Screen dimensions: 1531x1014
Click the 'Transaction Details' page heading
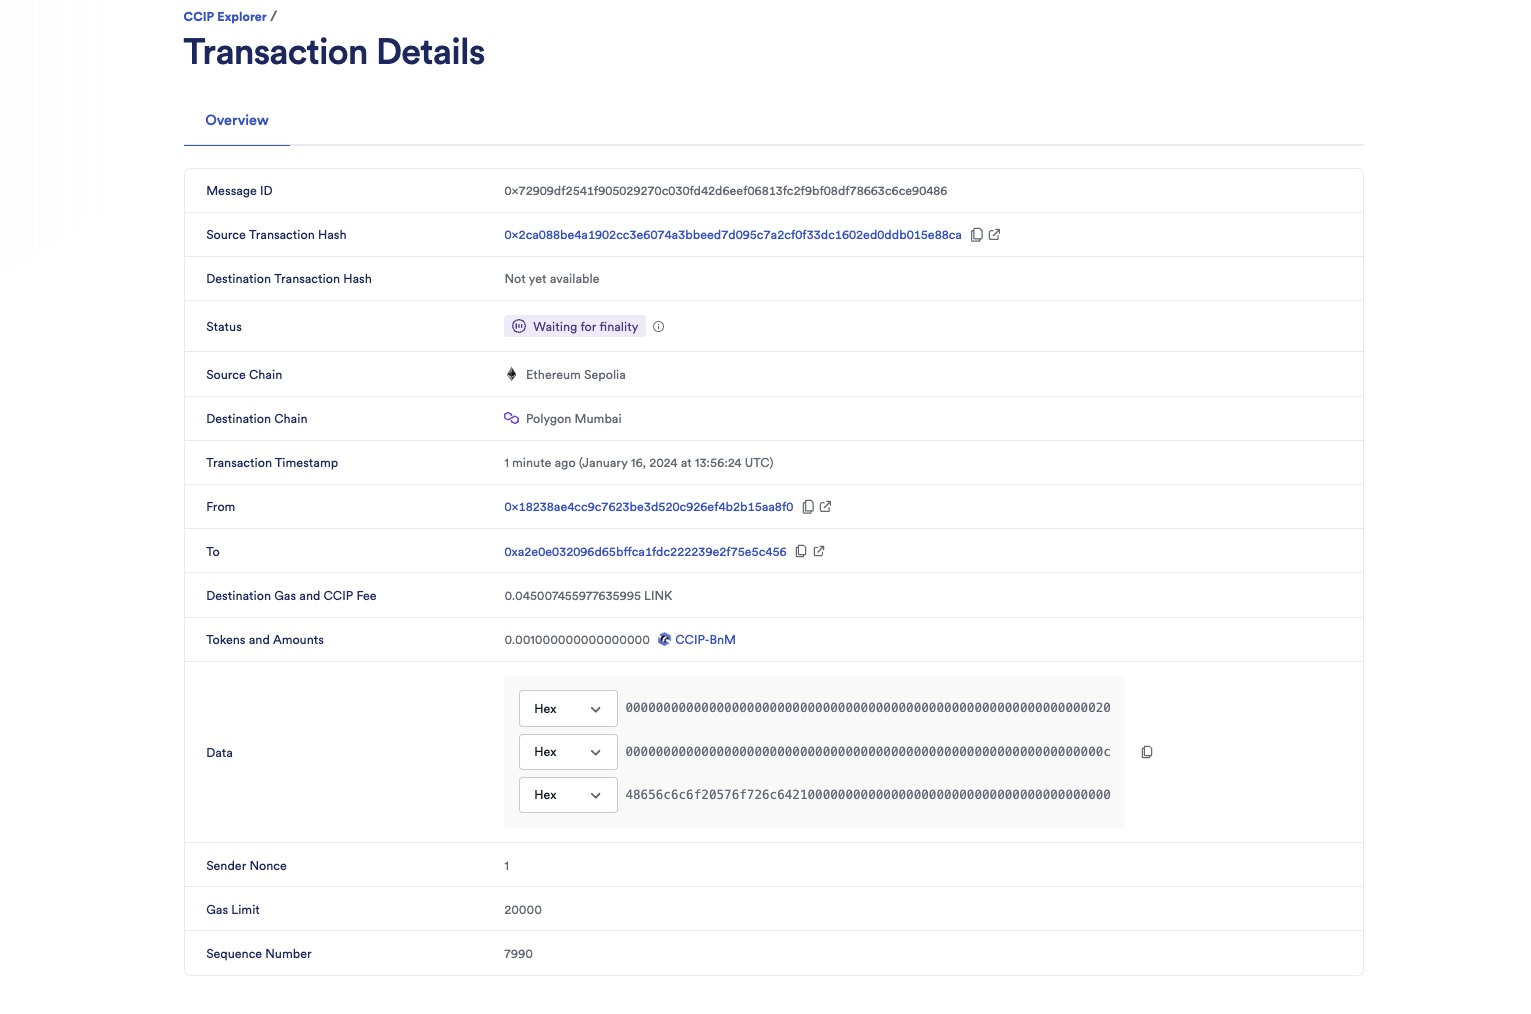pos(334,52)
